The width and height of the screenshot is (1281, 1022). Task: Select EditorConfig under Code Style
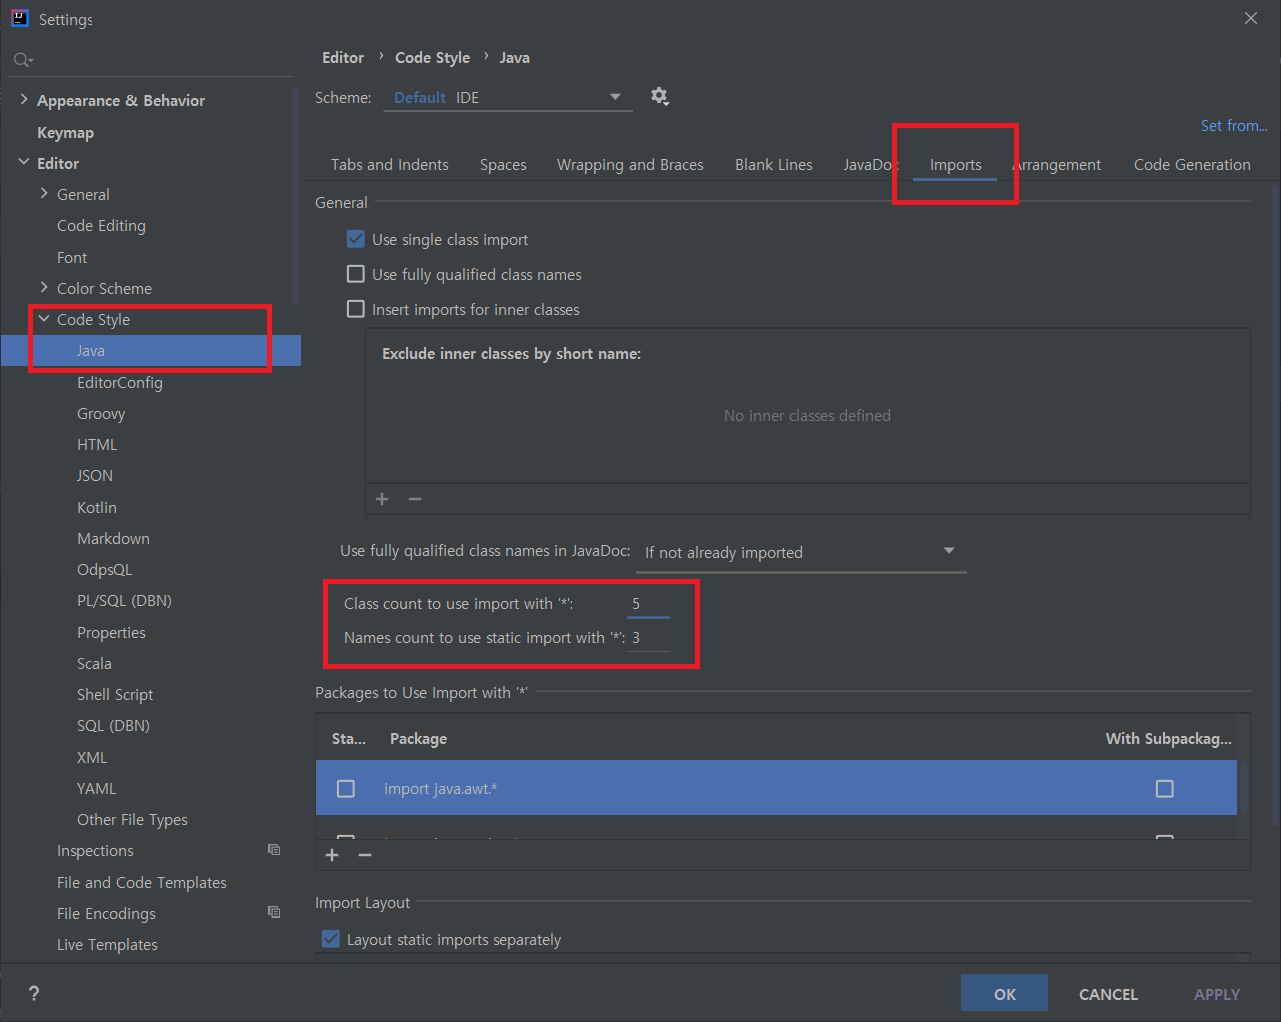tap(120, 382)
